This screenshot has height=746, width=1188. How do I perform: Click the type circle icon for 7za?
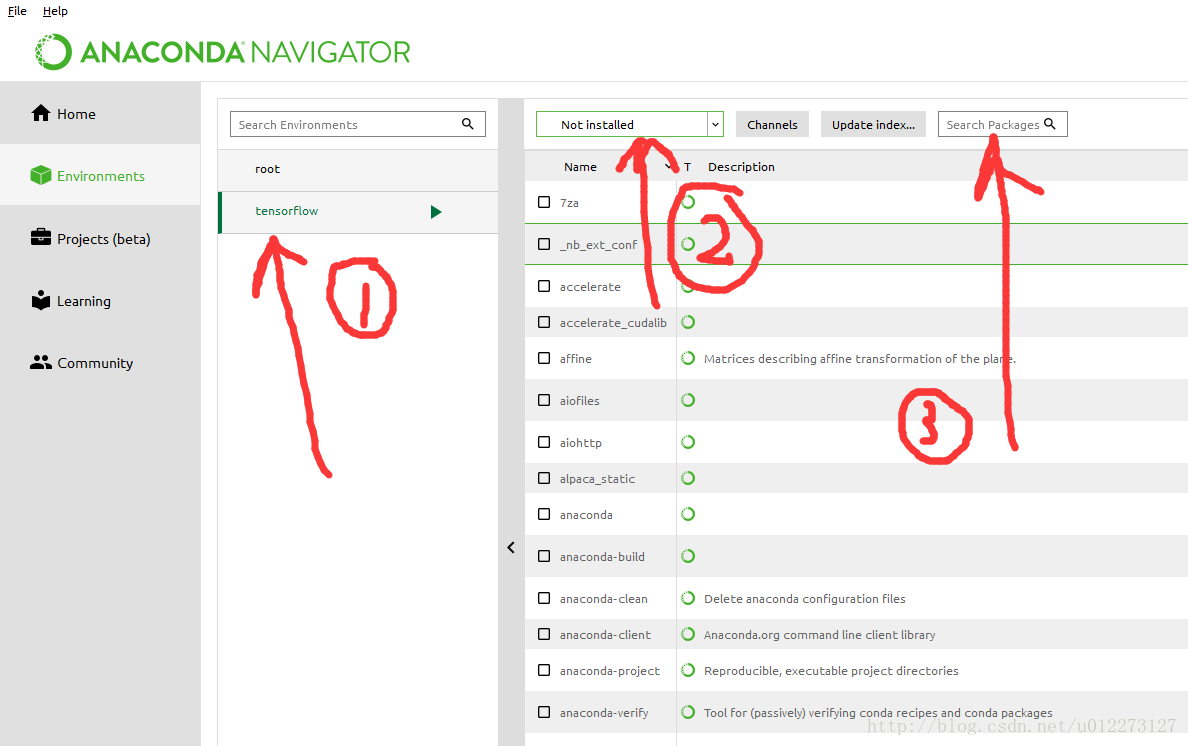pos(688,202)
